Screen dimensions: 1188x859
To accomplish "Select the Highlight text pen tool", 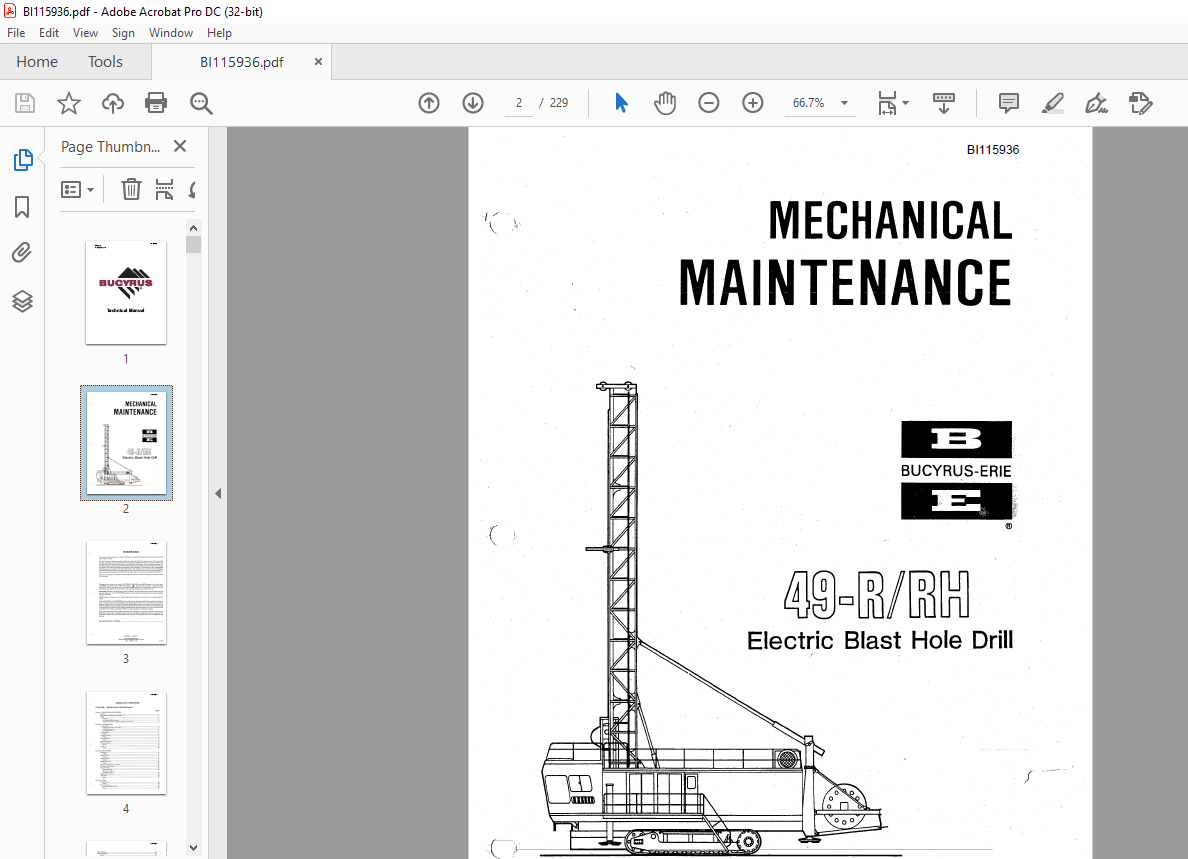I will tap(1052, 103).
